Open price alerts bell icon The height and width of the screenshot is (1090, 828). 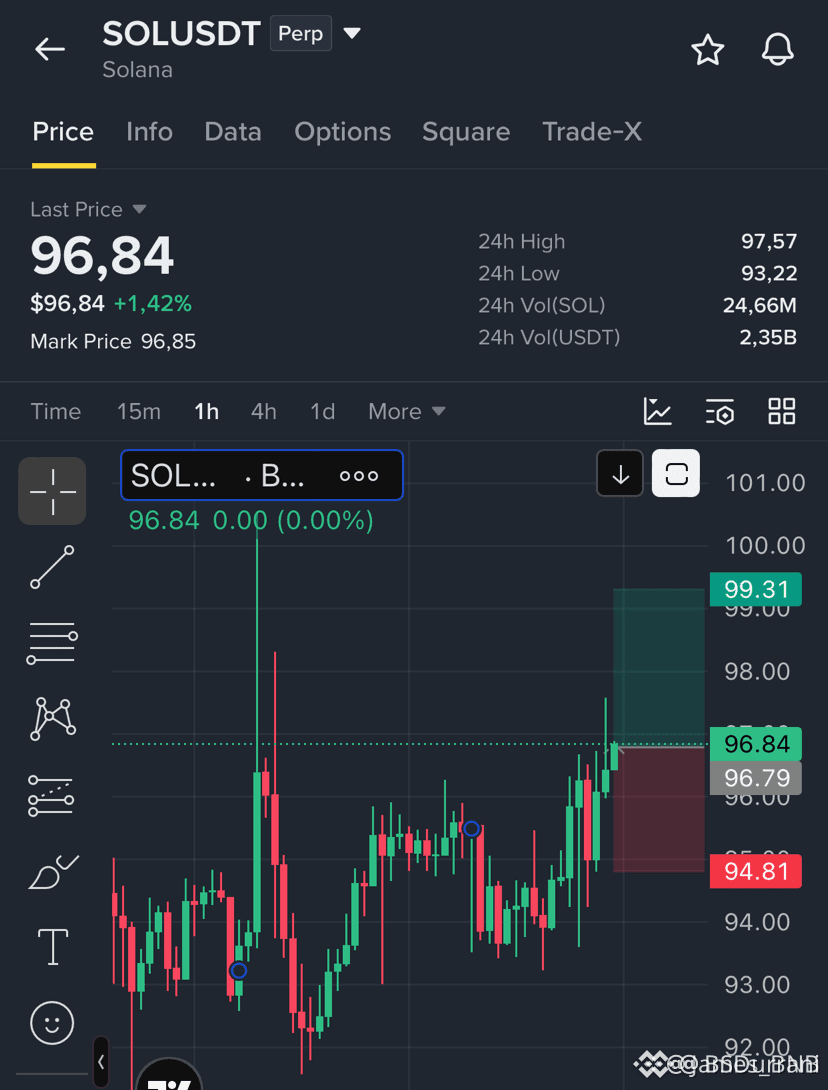(x=777, y=50)
